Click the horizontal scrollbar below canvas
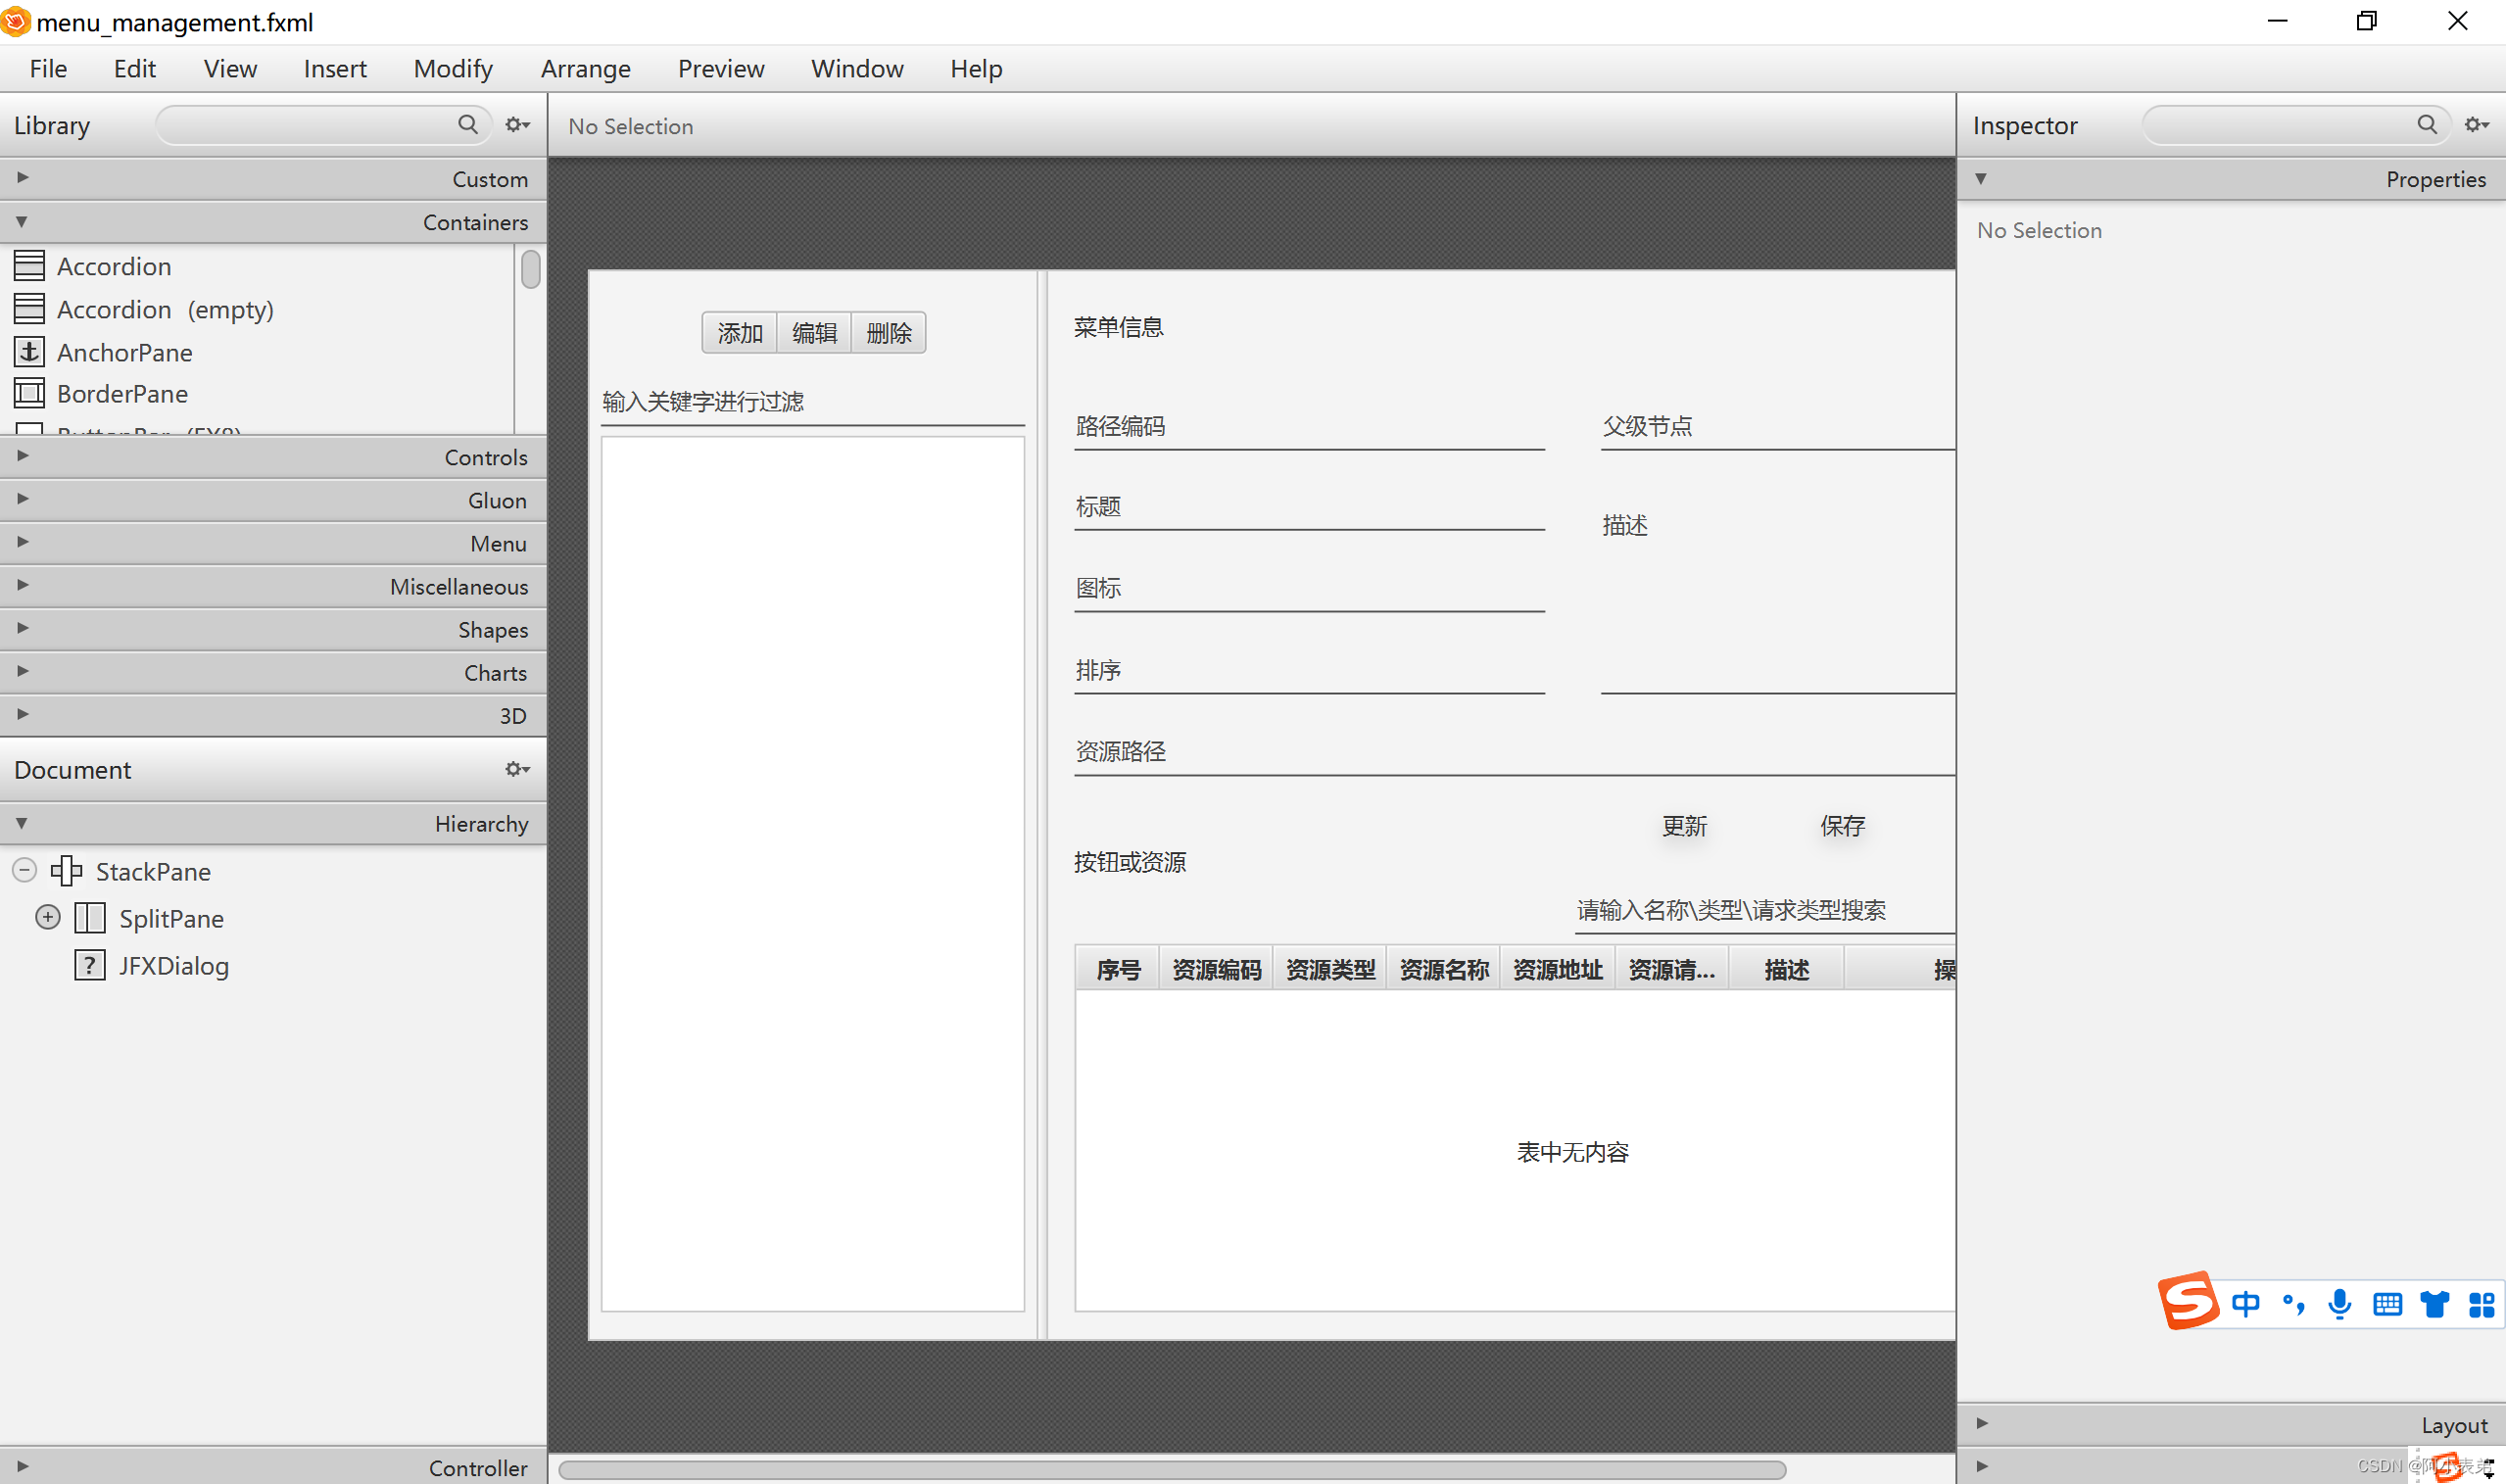 (1170, 1469)
